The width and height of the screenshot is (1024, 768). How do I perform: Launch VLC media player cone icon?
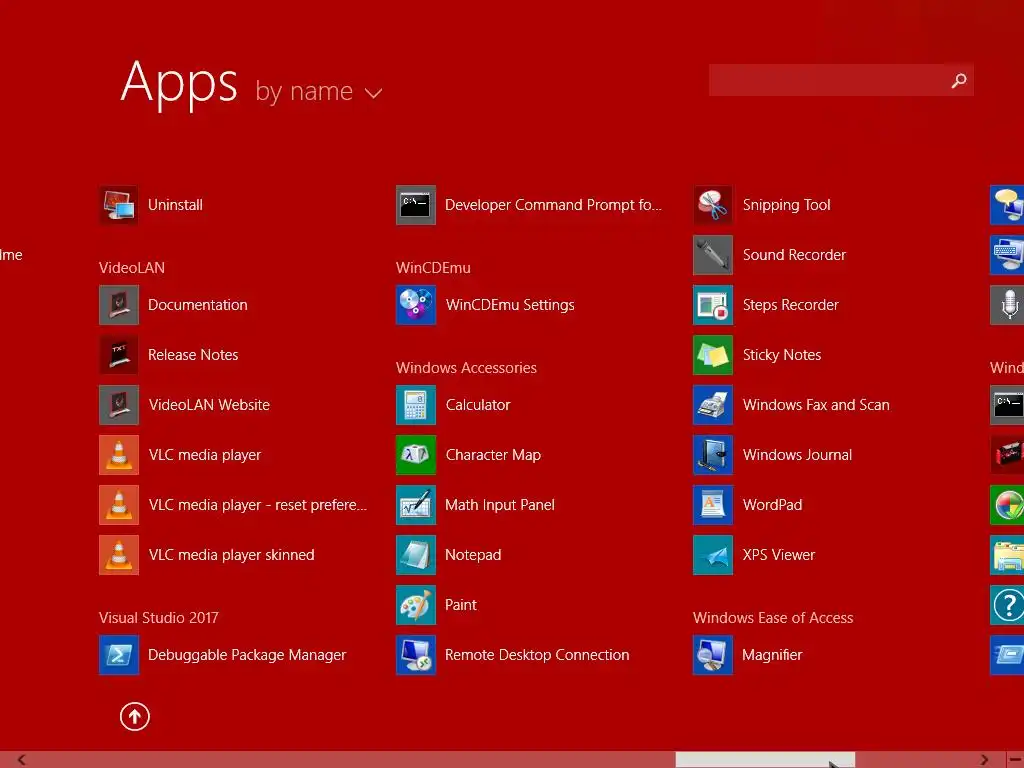tap(118, 455)
